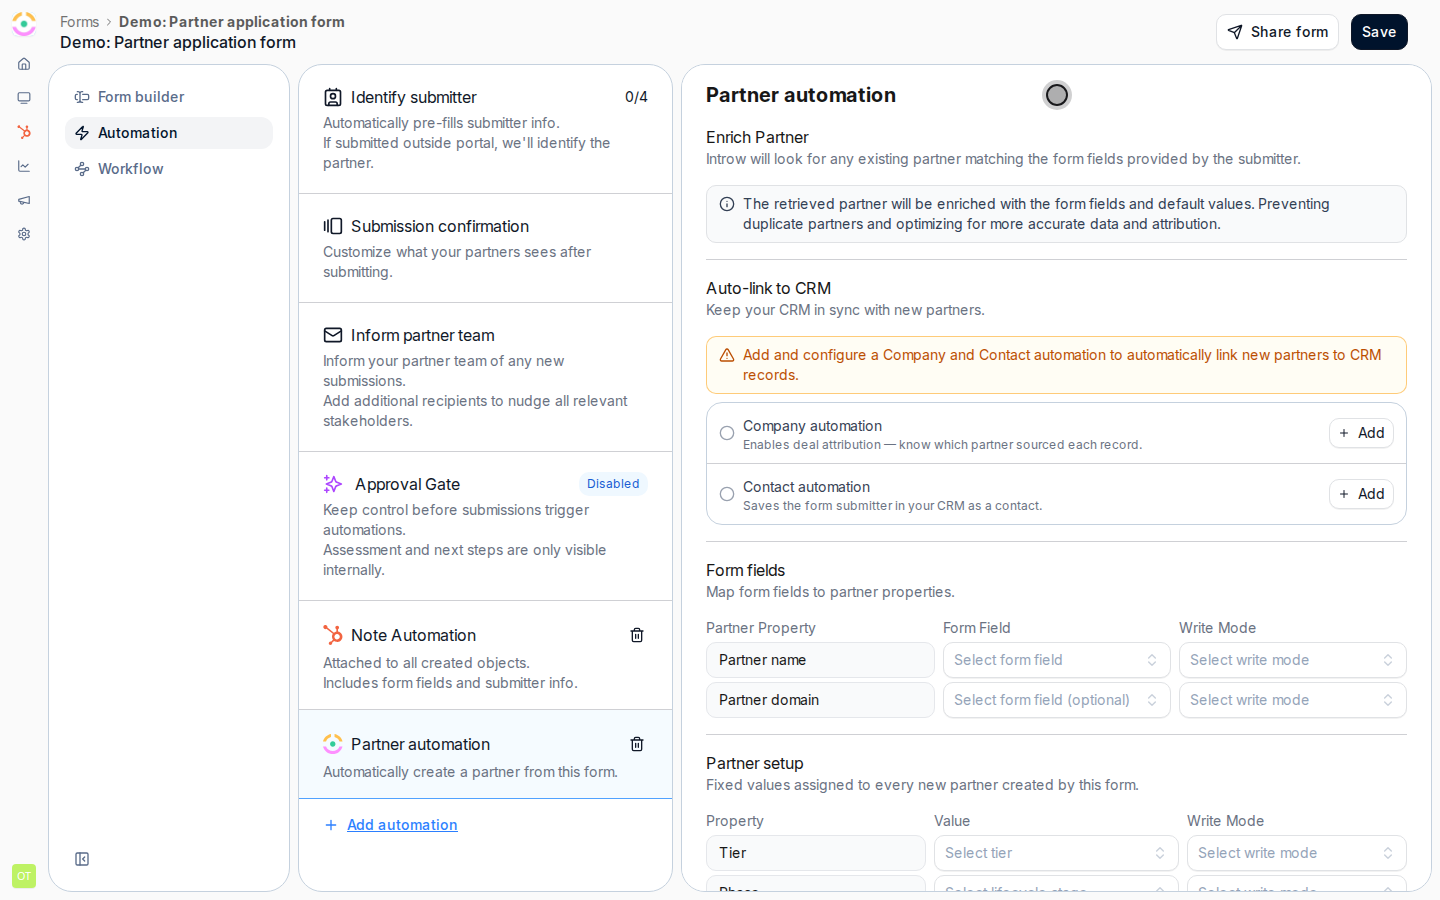Open form field dropdown for Partner domain

[1056, 700]
